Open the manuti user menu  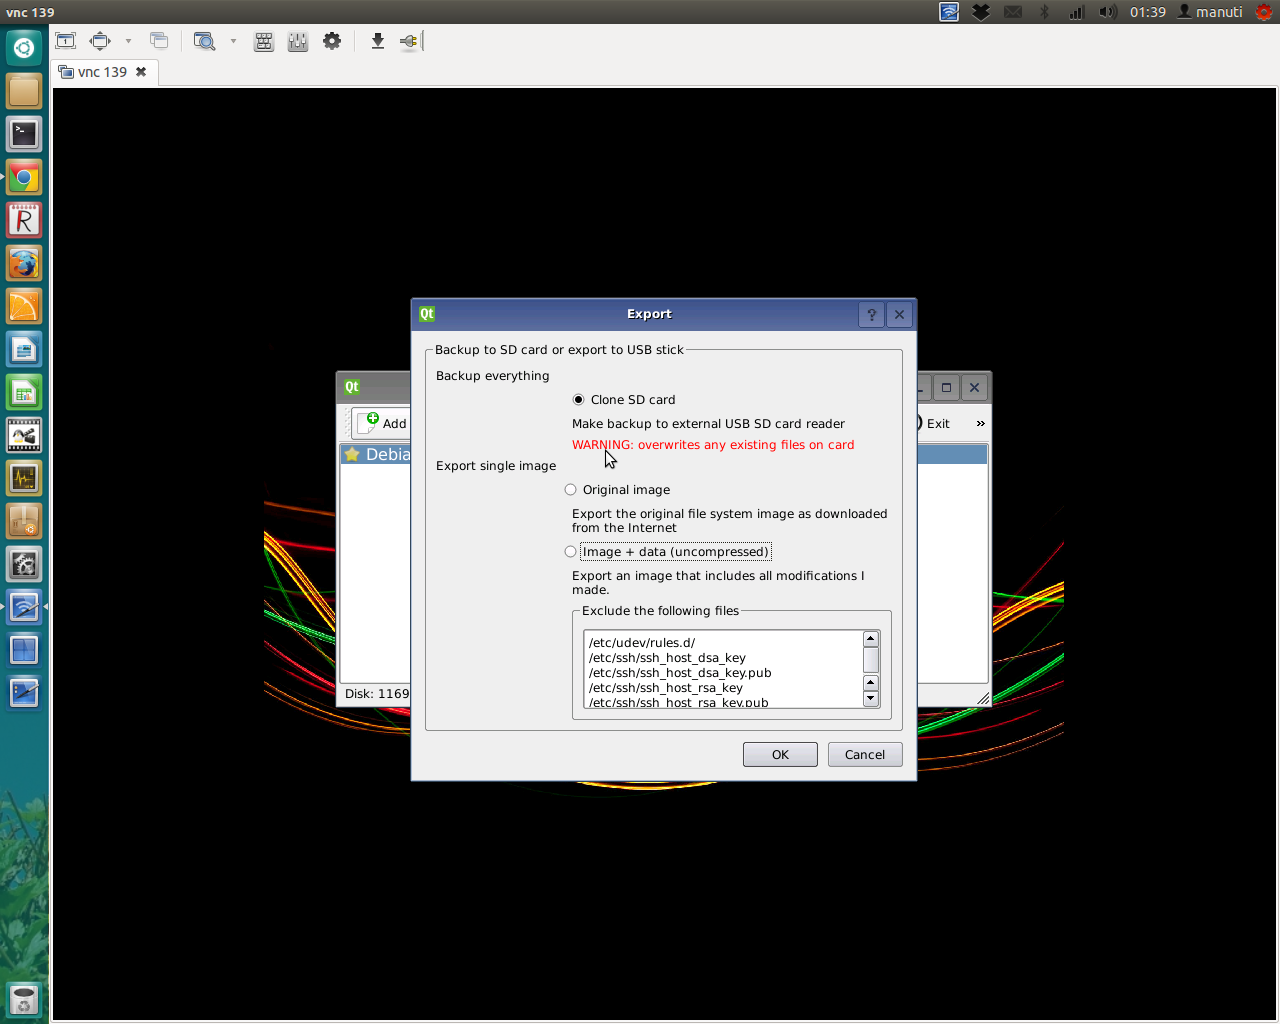(1210, 12)
